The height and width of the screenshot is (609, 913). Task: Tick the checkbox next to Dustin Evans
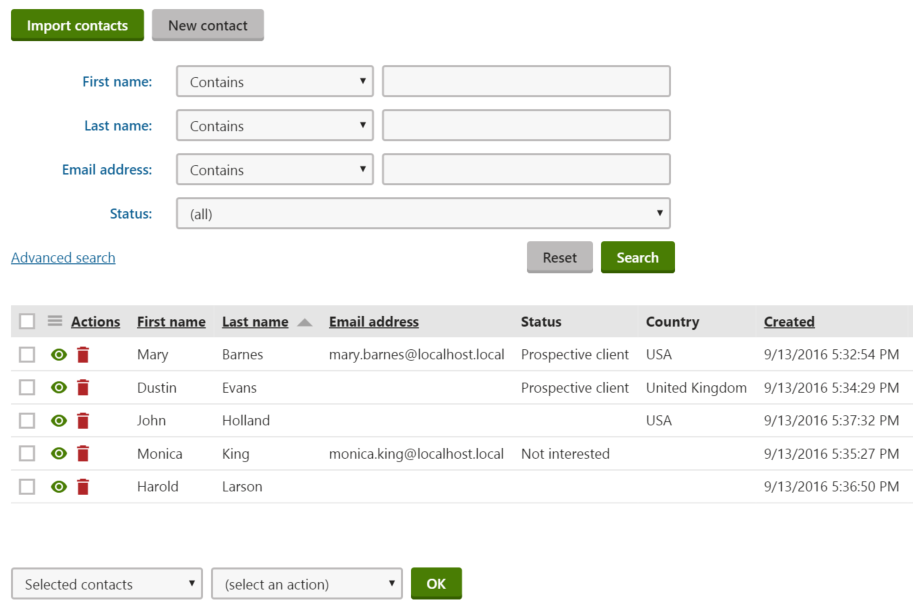pos(27,387)
